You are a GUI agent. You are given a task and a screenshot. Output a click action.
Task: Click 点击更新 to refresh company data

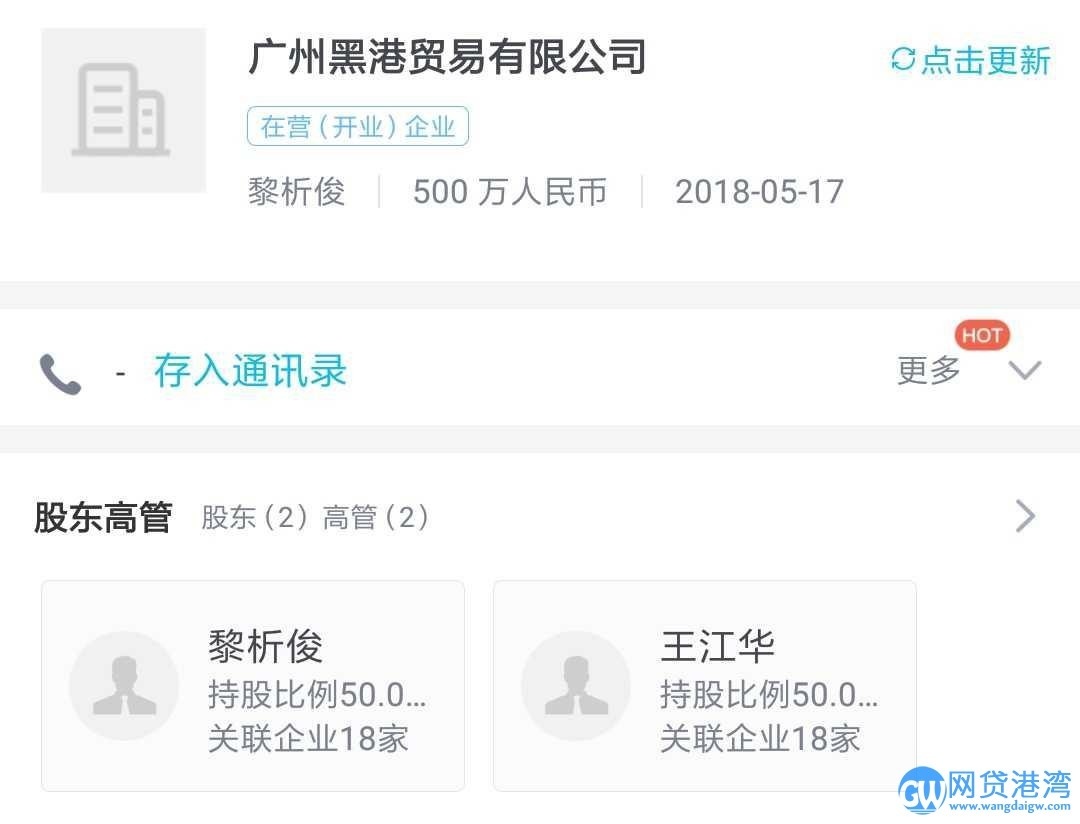(x=985, y=61)
